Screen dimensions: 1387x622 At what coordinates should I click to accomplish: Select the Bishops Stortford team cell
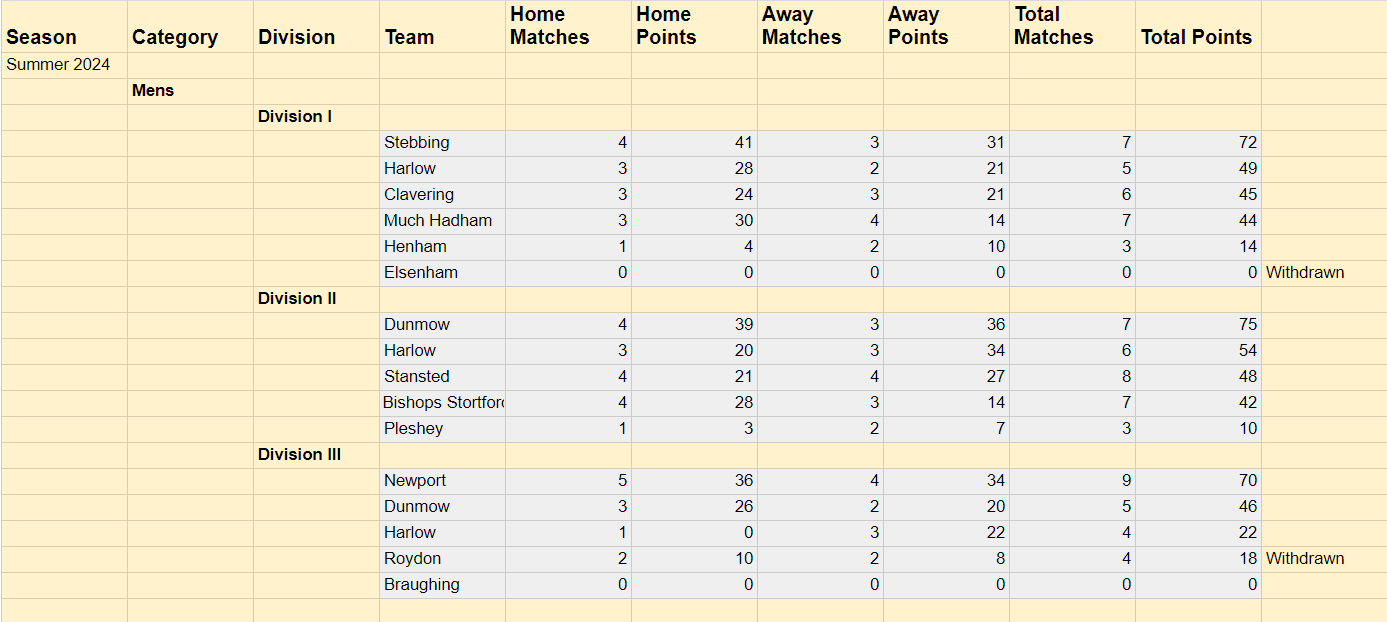[x=442, y=403]
